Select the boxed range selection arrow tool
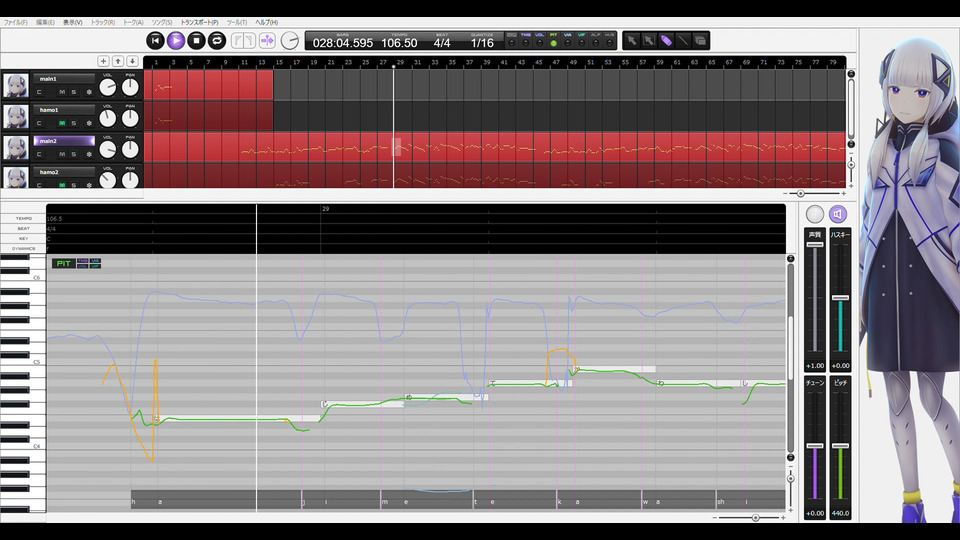The height and width of the screenshot is (540, 960). tap(650, 40)
